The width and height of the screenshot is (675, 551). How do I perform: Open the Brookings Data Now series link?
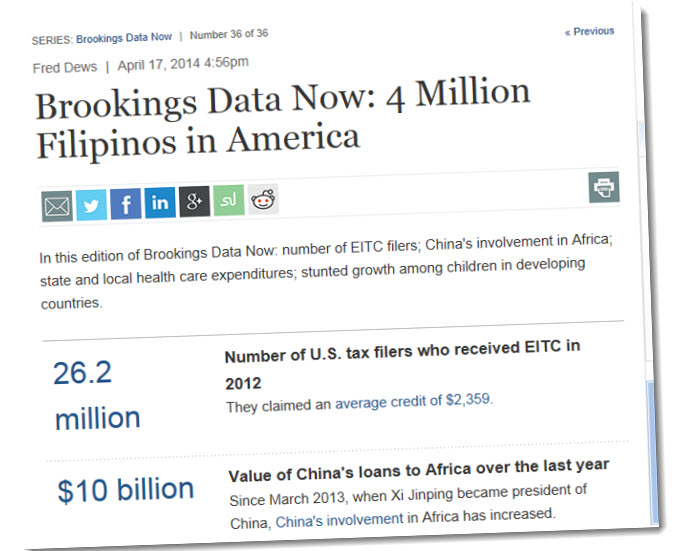(x=123, y=37)
